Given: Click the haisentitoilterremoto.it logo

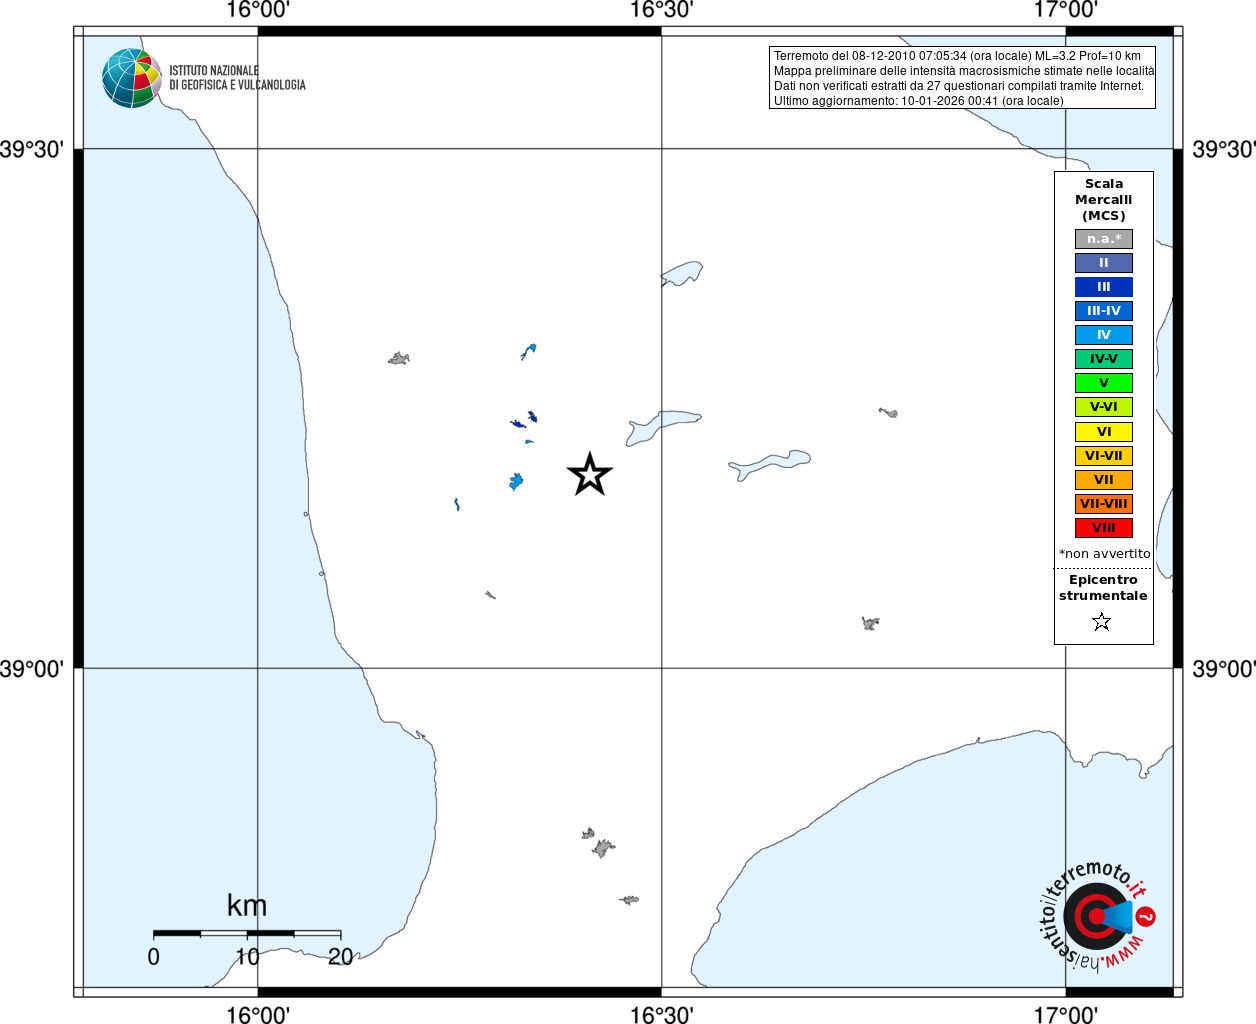Looking at the screenshot, I should 1096,915.
